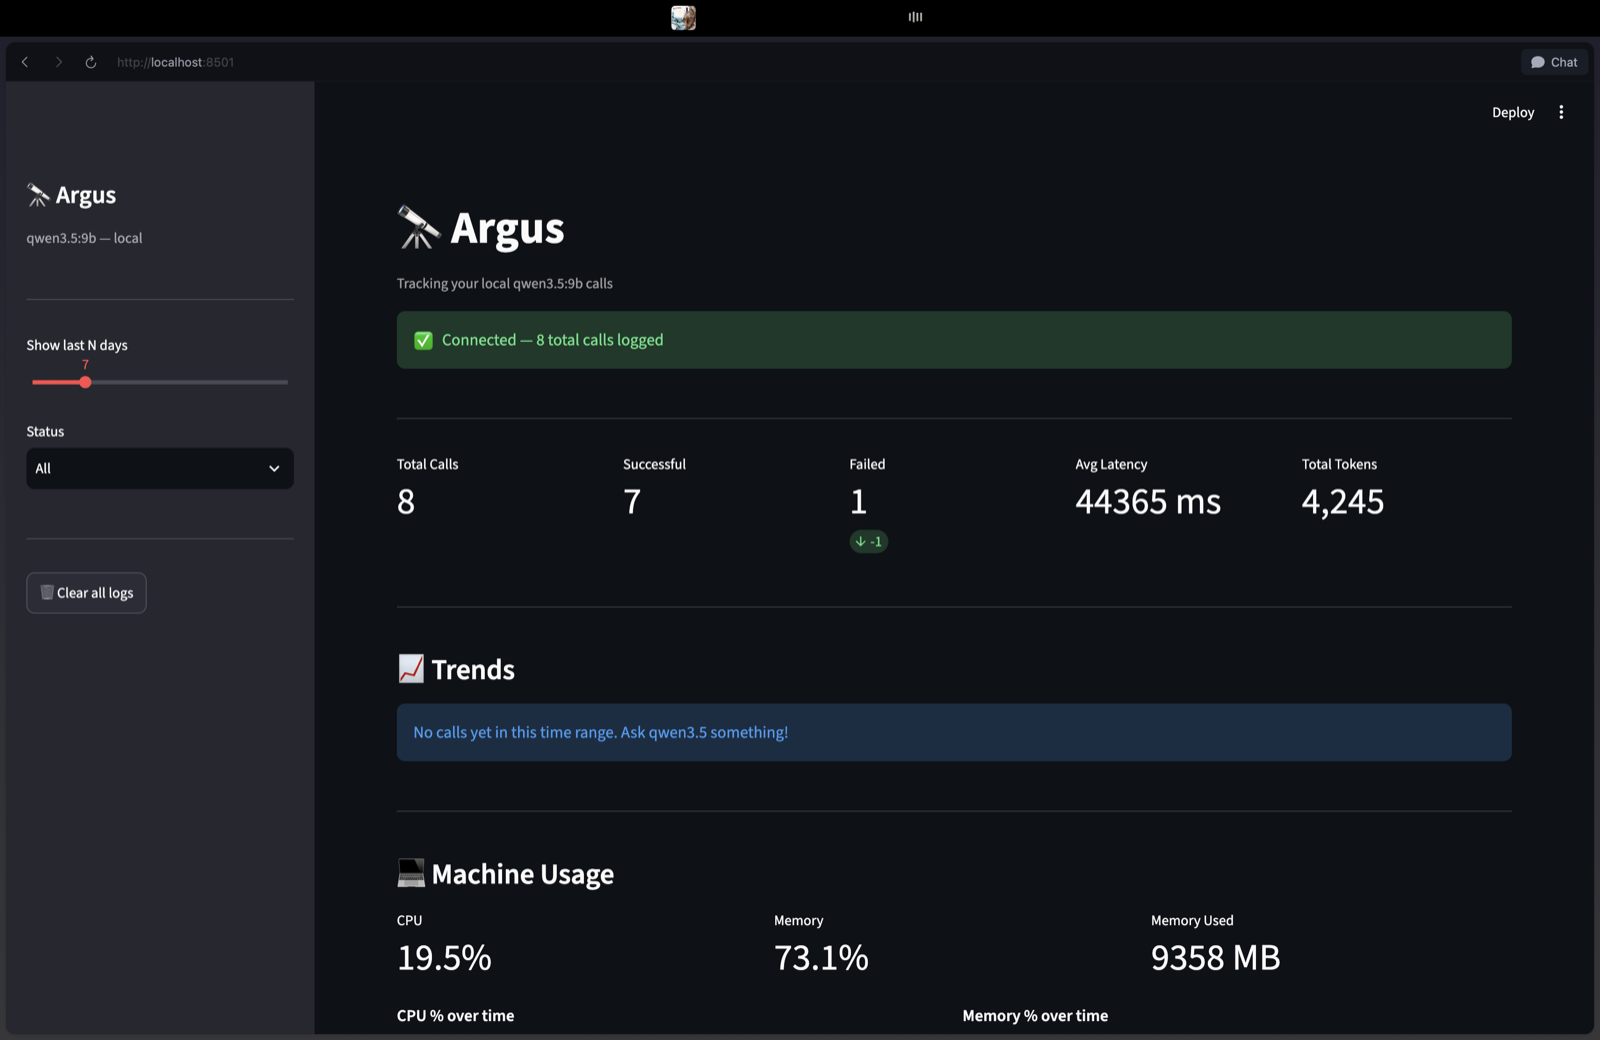Click the "CPU % over time" chart title

click(x=456, y=1015)
